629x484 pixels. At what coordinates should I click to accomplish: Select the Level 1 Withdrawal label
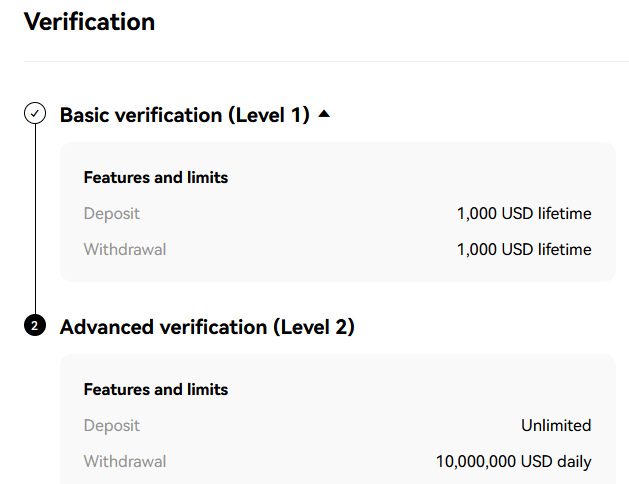[125, 249]
